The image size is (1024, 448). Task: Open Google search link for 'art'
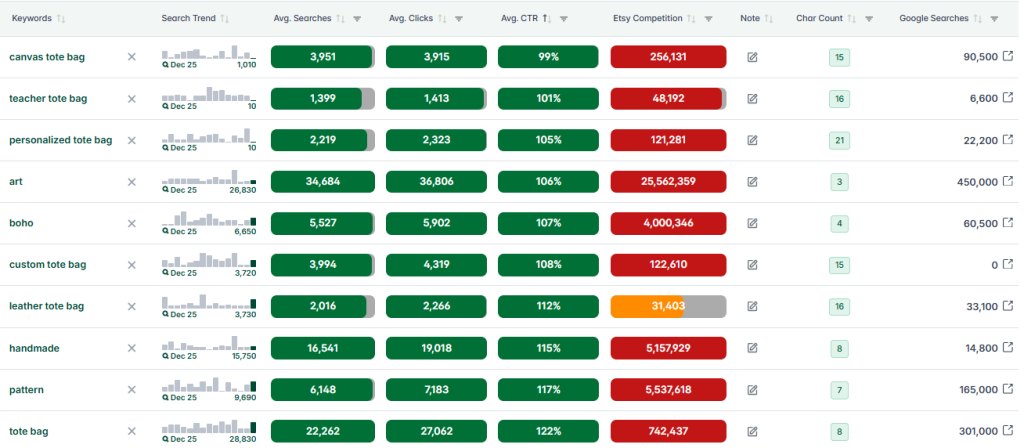click(1008, 181)
